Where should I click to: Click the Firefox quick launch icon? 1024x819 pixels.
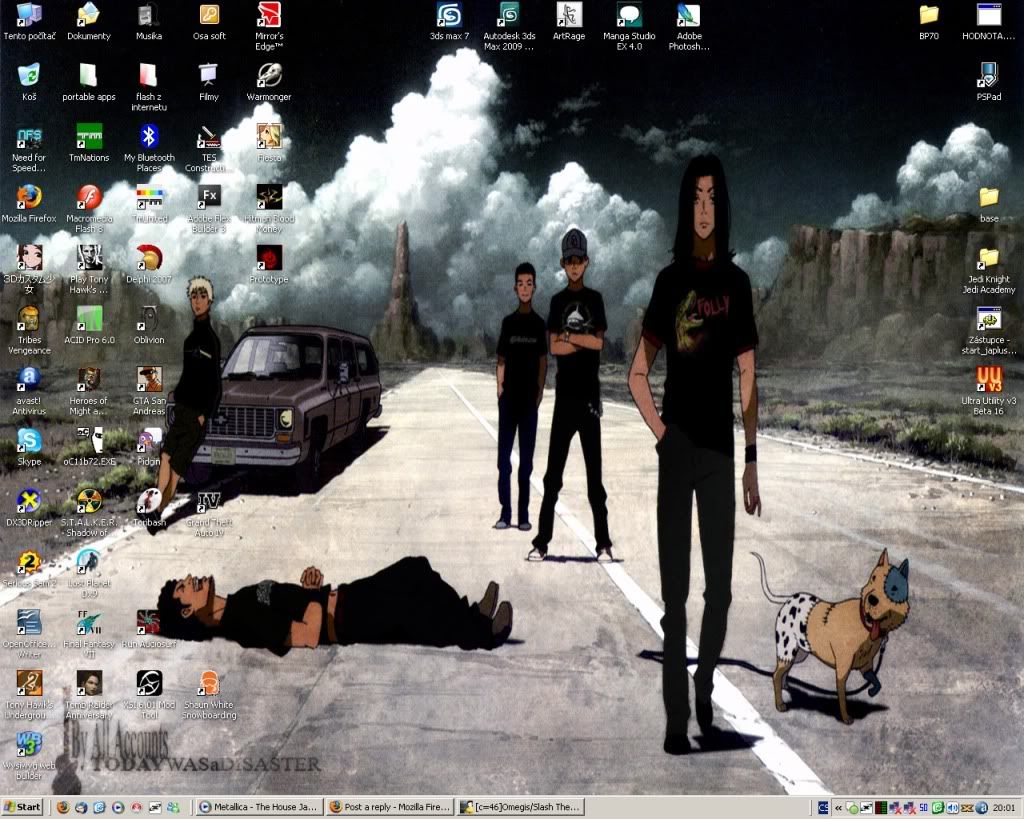(63, 807)
